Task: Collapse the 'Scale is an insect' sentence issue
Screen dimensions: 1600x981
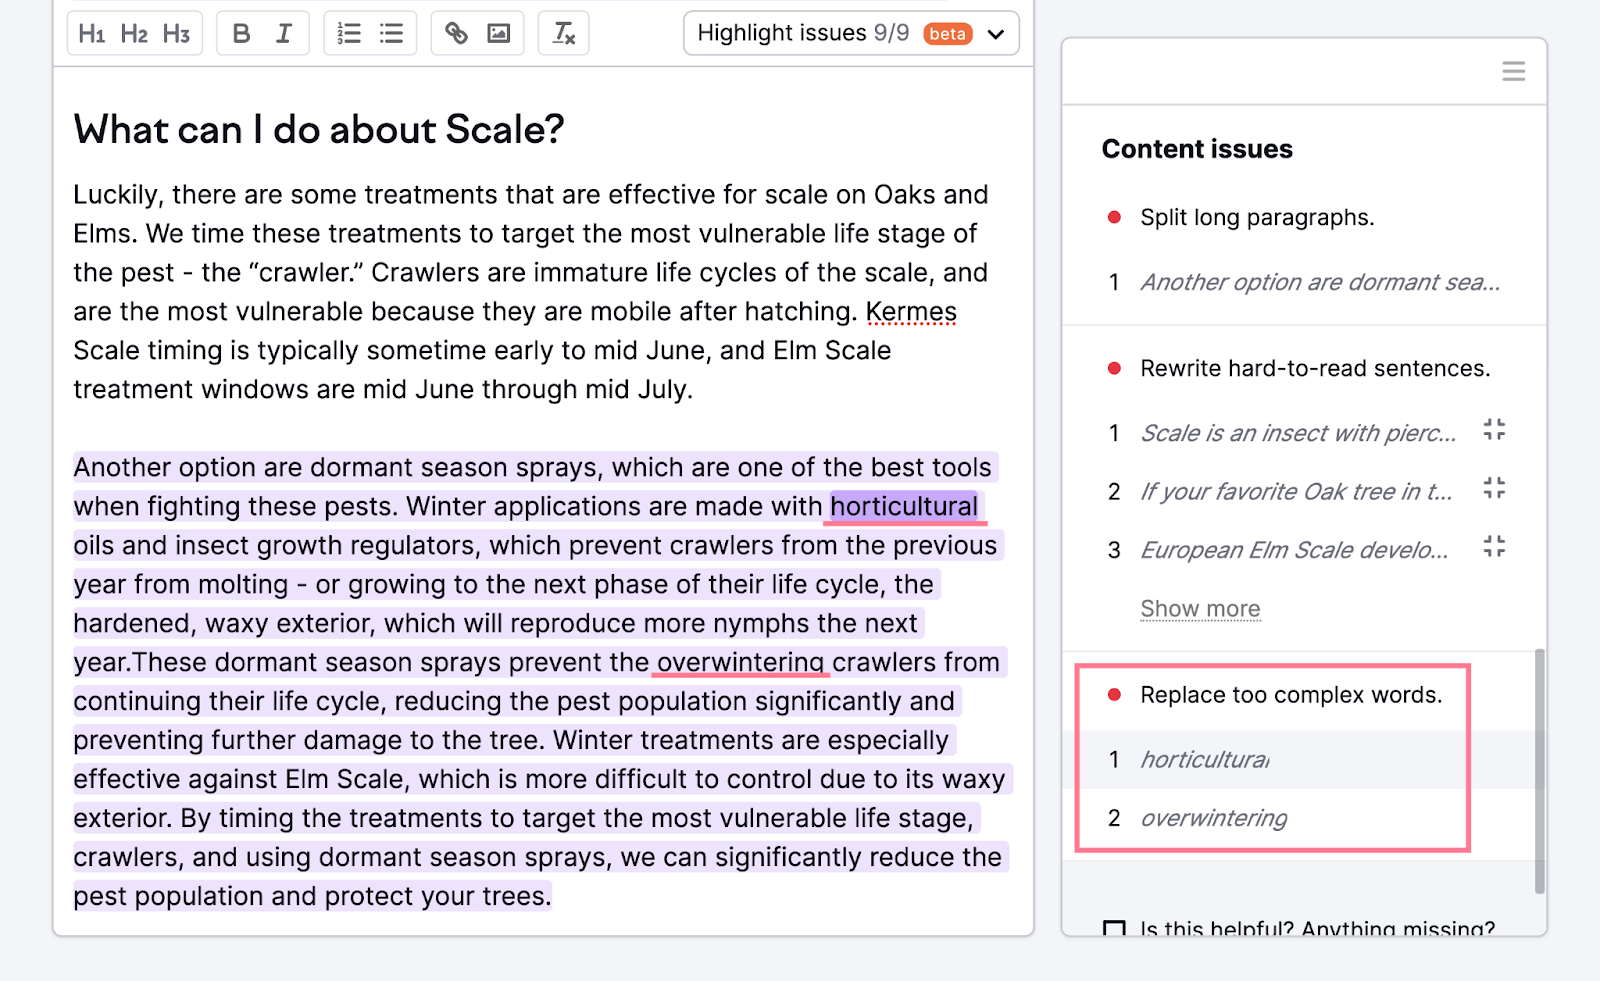Action: tap(1494, 430)
